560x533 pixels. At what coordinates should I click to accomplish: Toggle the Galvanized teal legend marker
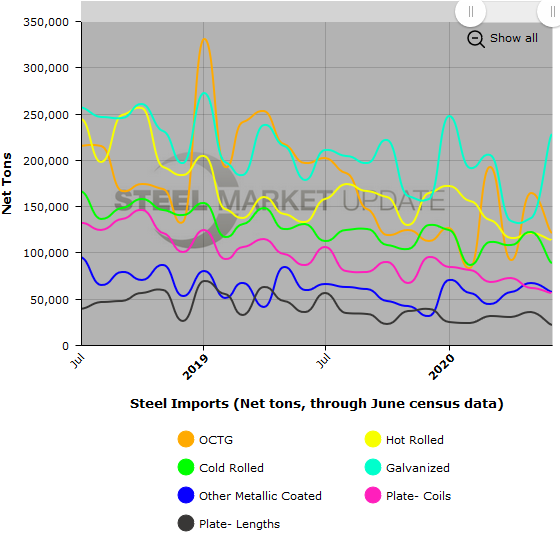pyautogui.click(x=373, y=467)
